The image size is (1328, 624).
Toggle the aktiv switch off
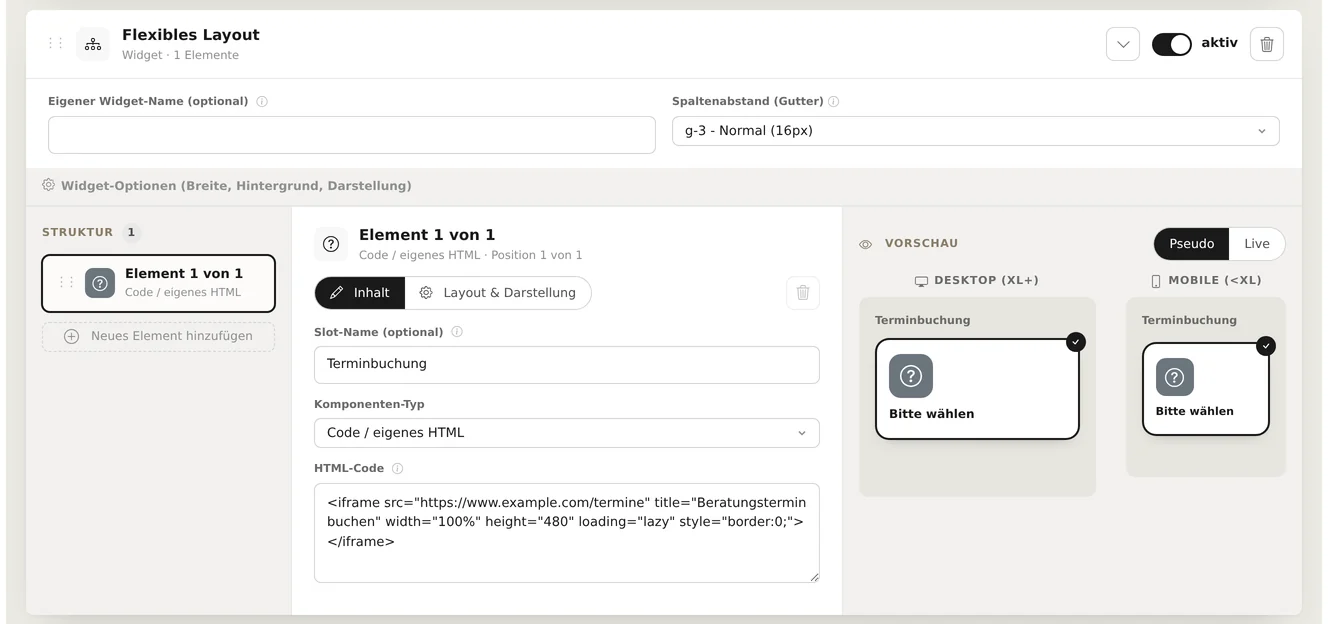click(x=1171, y=44)
